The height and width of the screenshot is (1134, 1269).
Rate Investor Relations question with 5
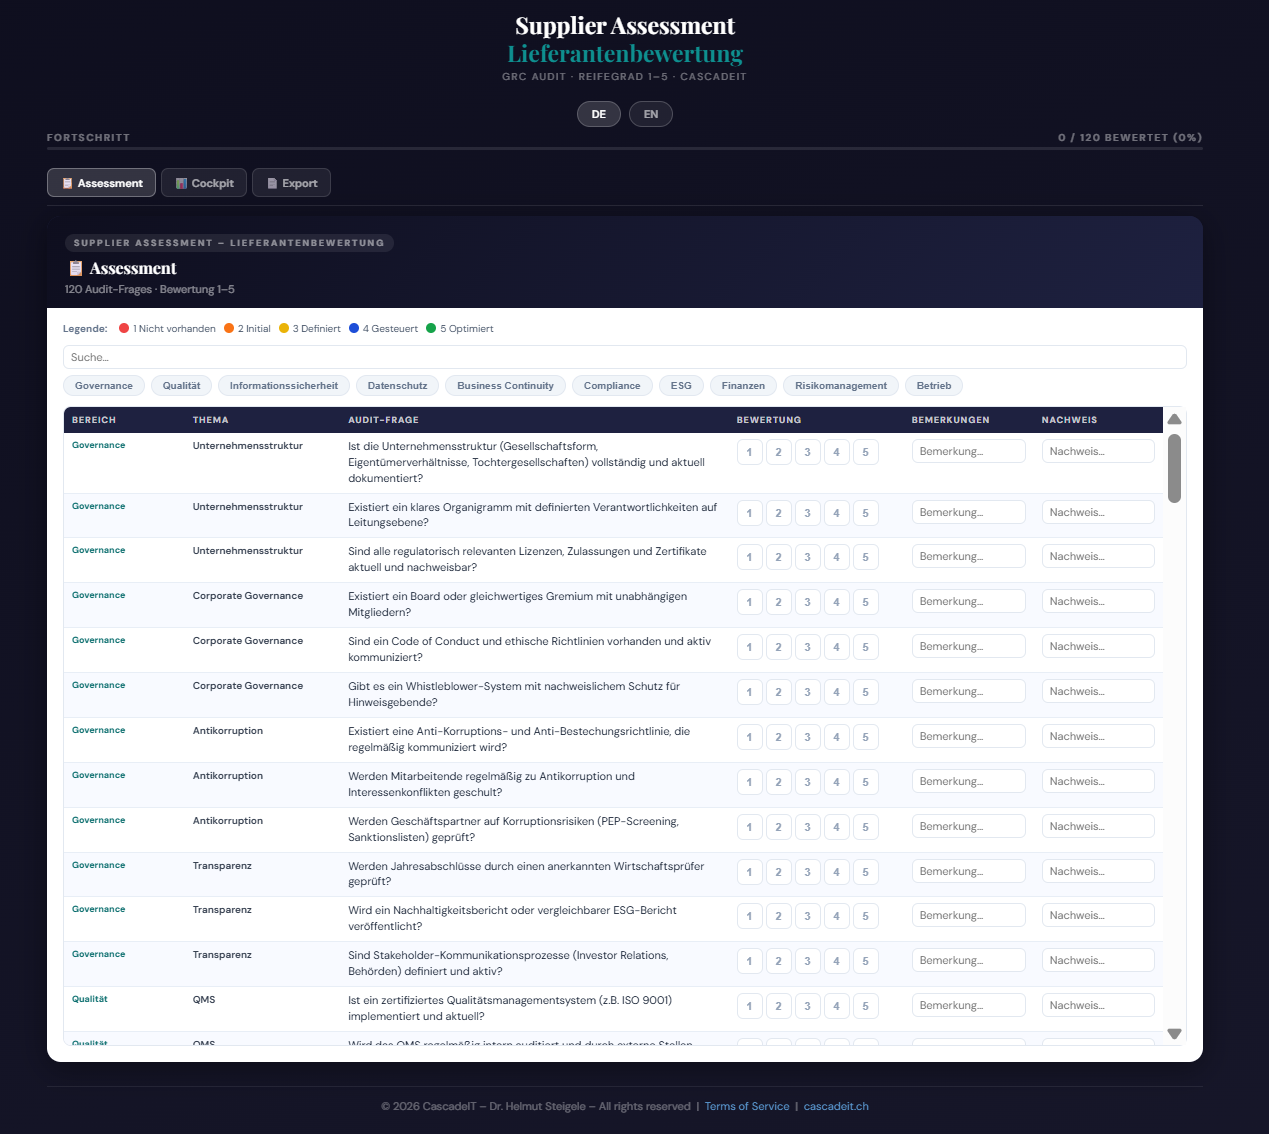[x=866, y=961]
